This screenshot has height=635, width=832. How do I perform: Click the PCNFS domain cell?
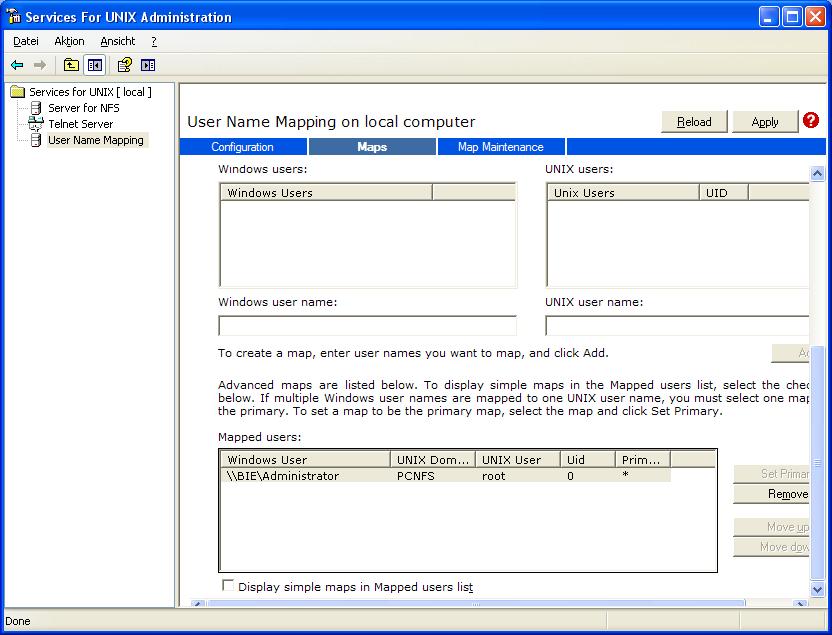pyautogui.click(x=415, y=476)
